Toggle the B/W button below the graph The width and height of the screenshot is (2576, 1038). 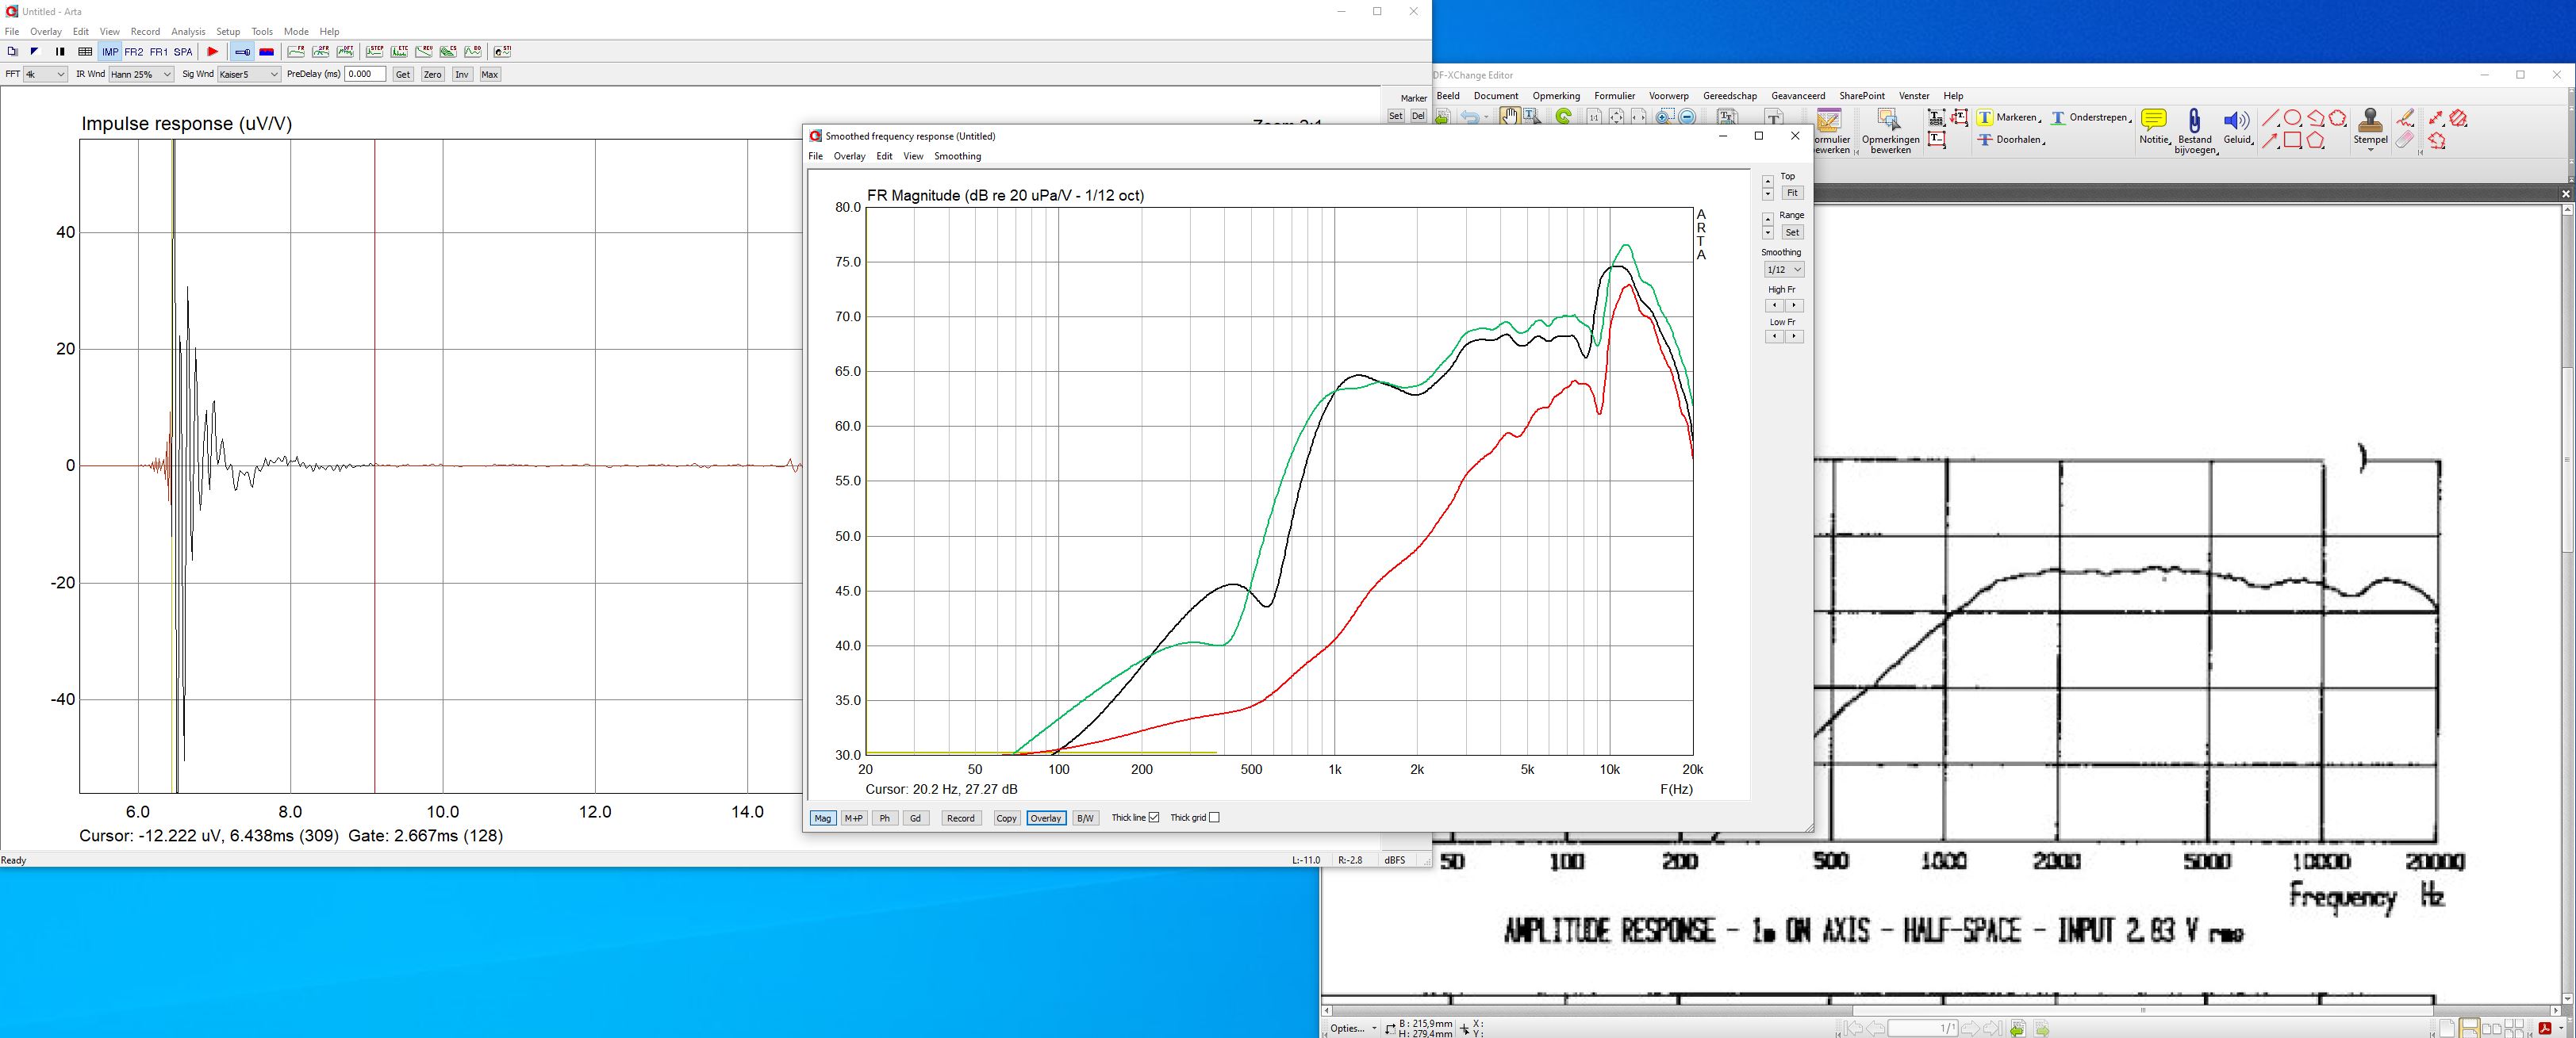1085,818
